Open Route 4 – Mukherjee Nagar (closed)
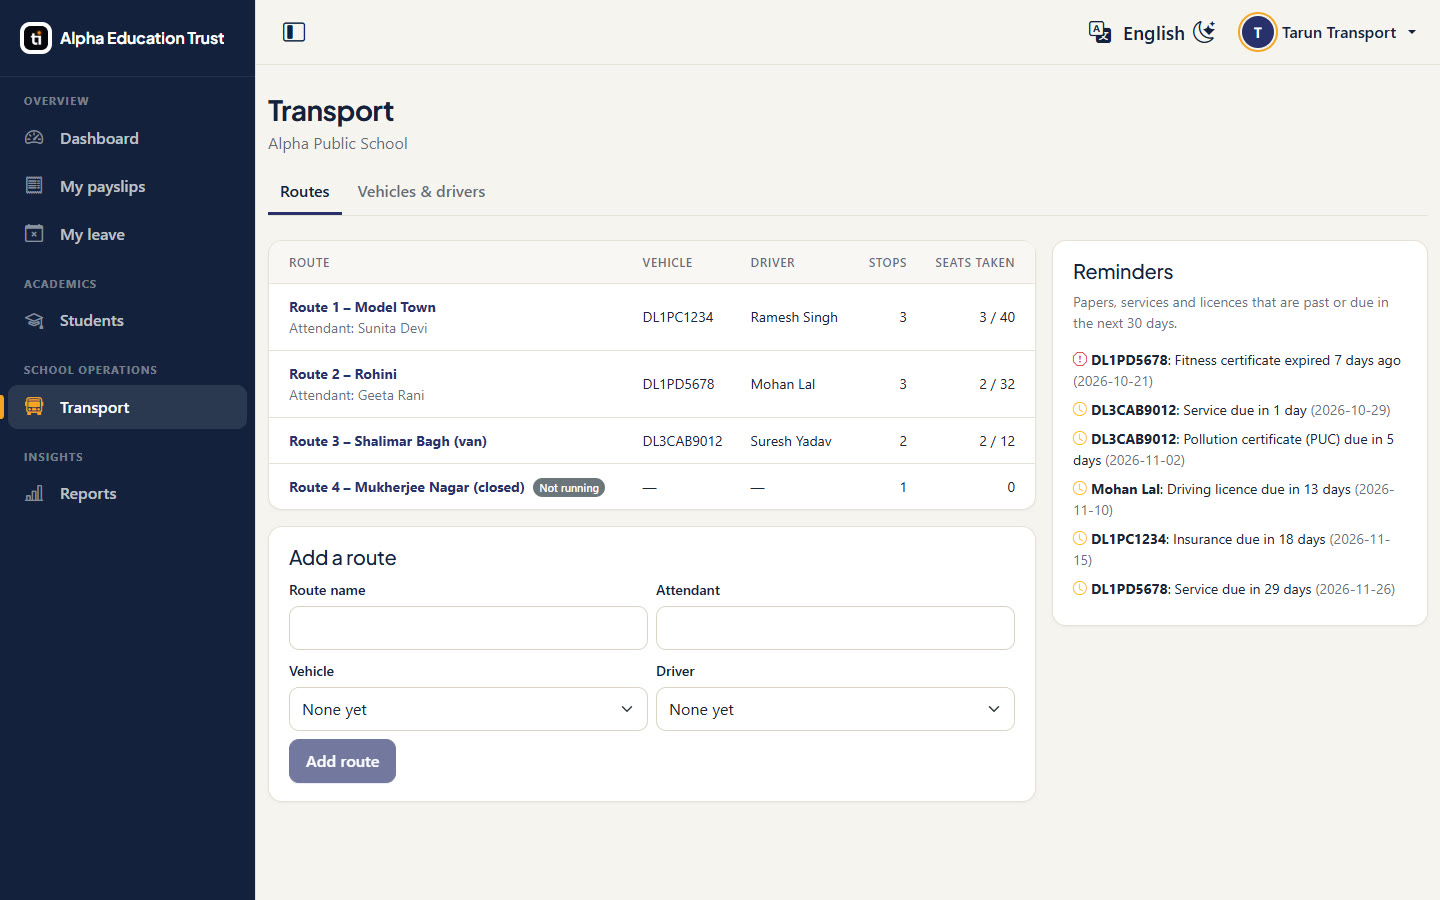This screenshot has width=1440, height=900. pos(407,487)
